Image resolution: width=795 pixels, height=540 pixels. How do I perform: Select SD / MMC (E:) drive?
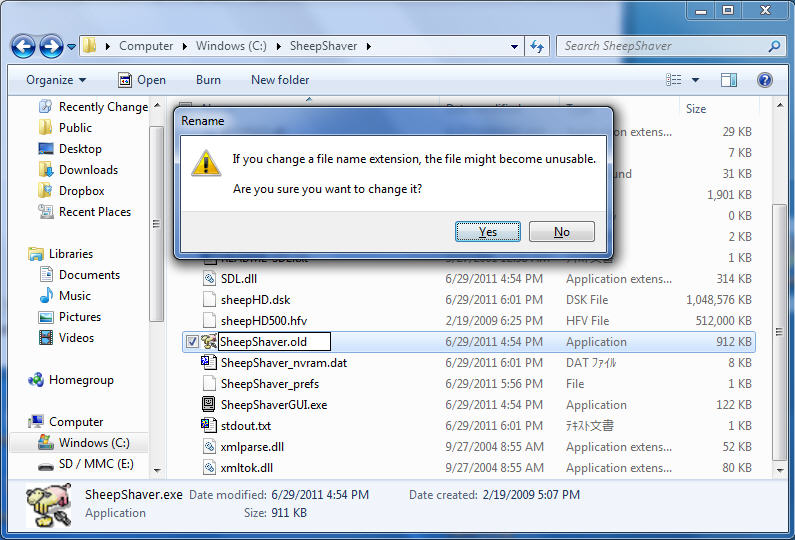coord(86,464)
